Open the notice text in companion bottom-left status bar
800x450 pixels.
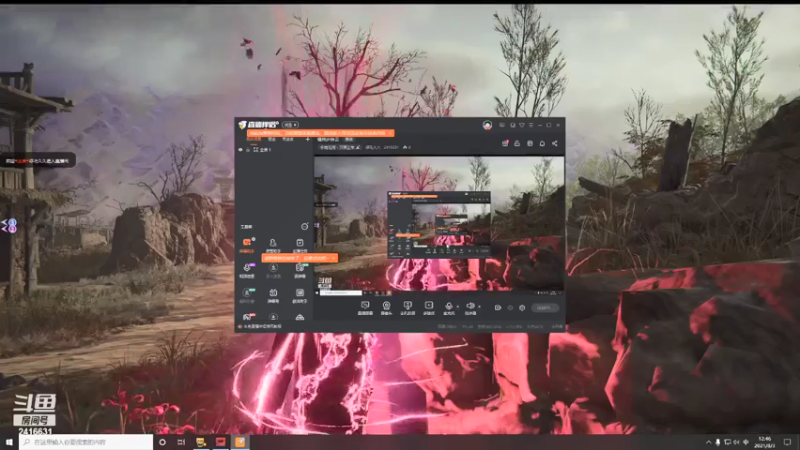(x=262, y=326)
